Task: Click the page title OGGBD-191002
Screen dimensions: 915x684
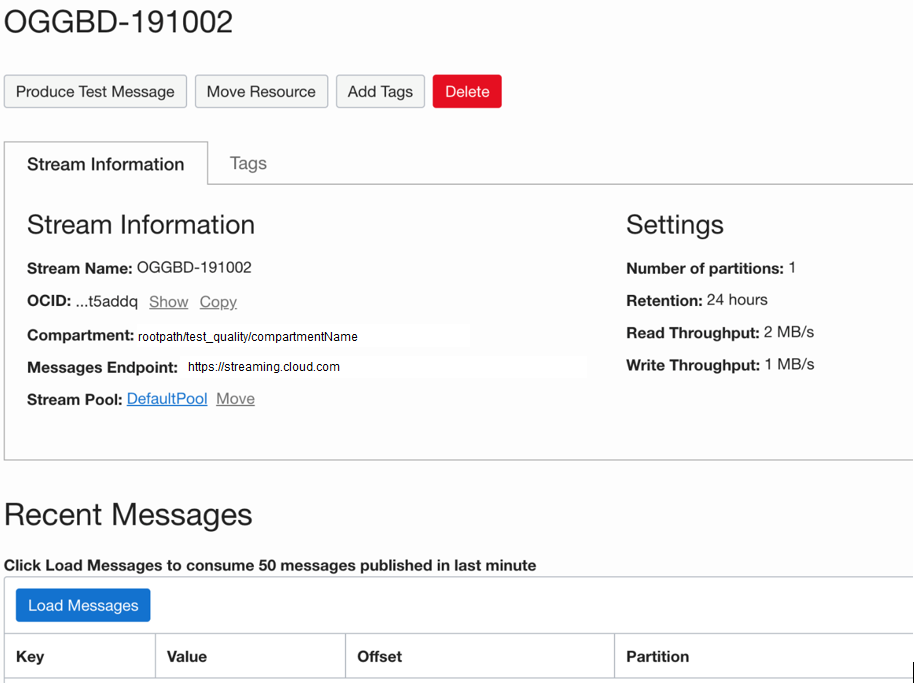Action: [118, 22]
